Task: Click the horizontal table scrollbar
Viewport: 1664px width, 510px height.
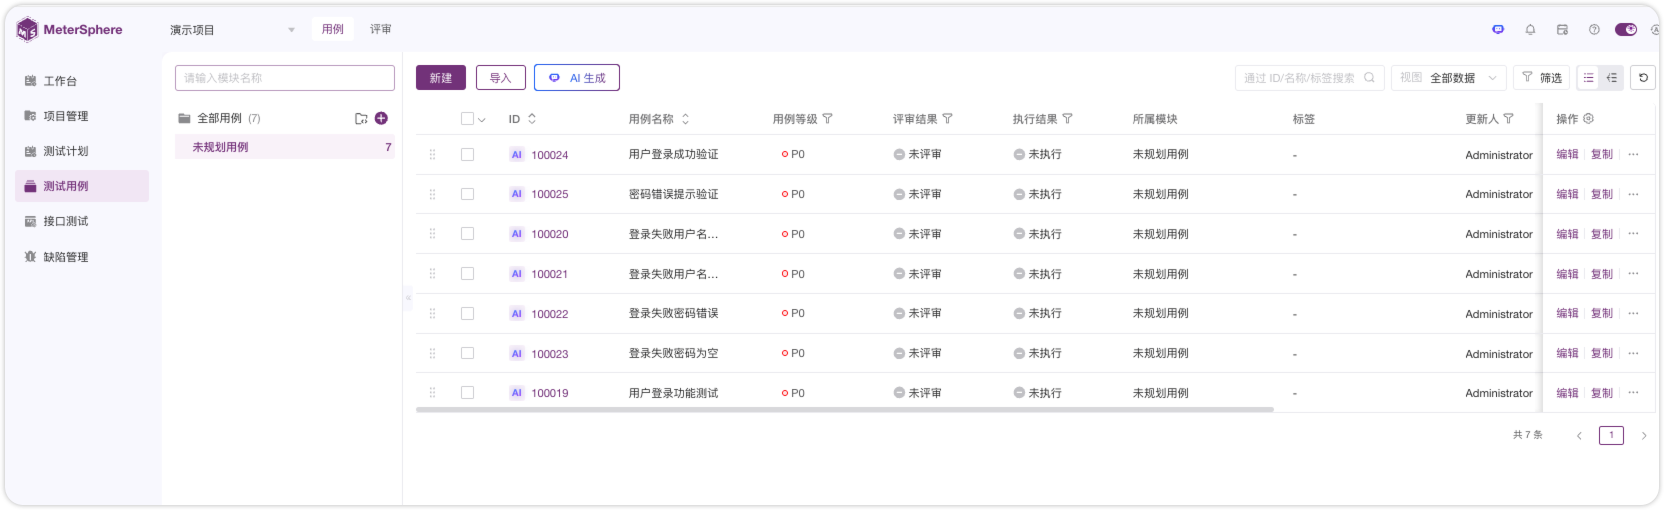Action: tap(845, 409)
